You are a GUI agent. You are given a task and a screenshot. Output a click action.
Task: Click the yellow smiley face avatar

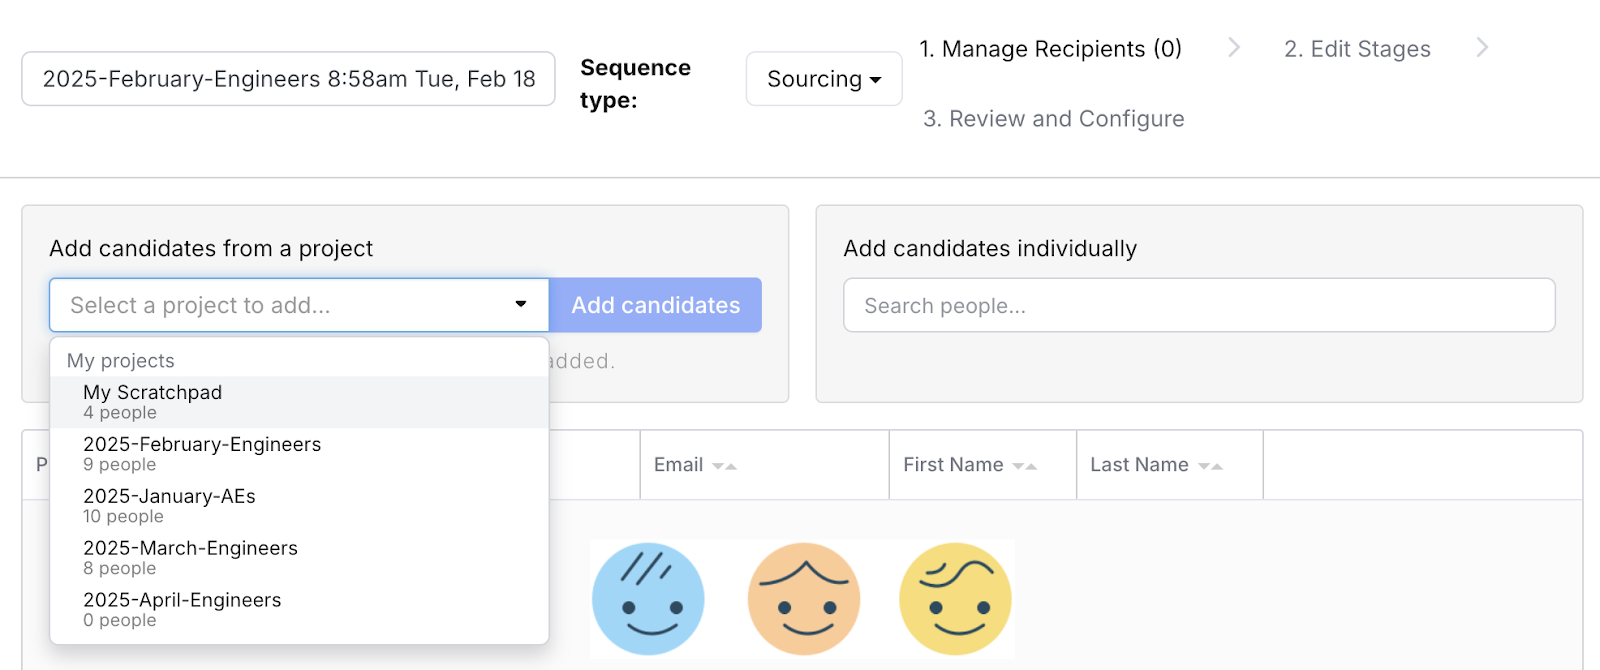click(x=955, y=599)
